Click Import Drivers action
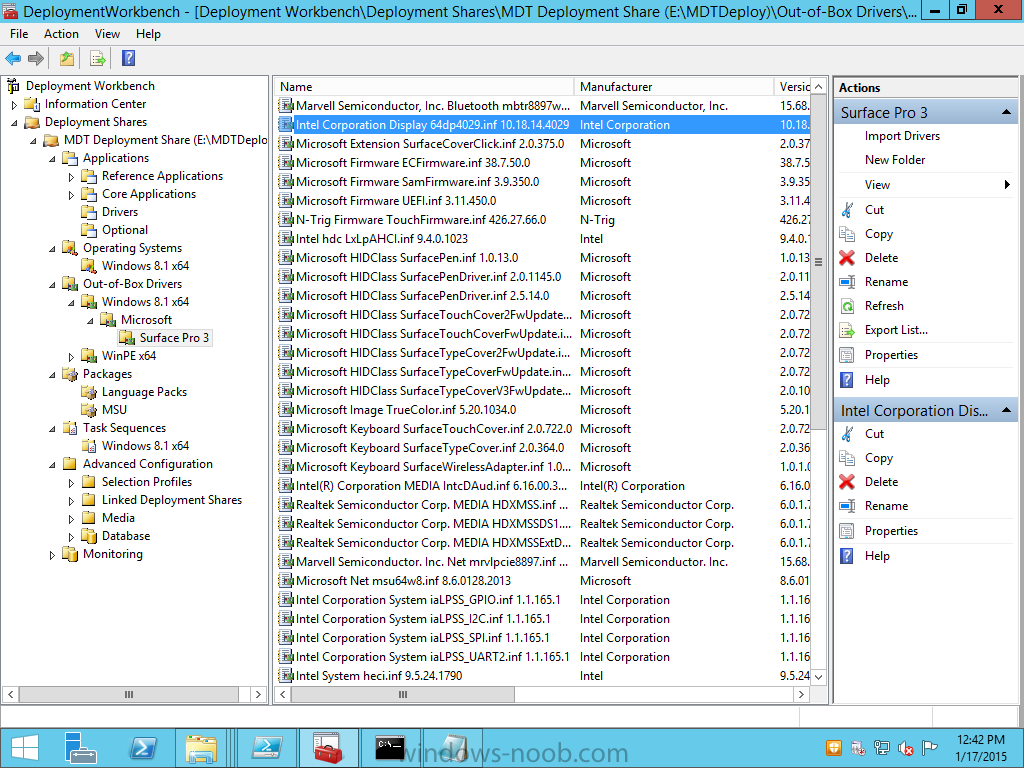 pyautogui.click(x=902, y=136)
